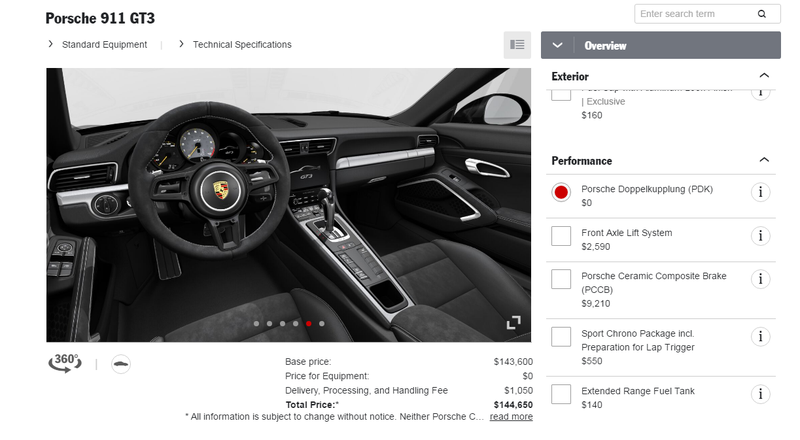Click the Front Axle Lift System label

627,233
